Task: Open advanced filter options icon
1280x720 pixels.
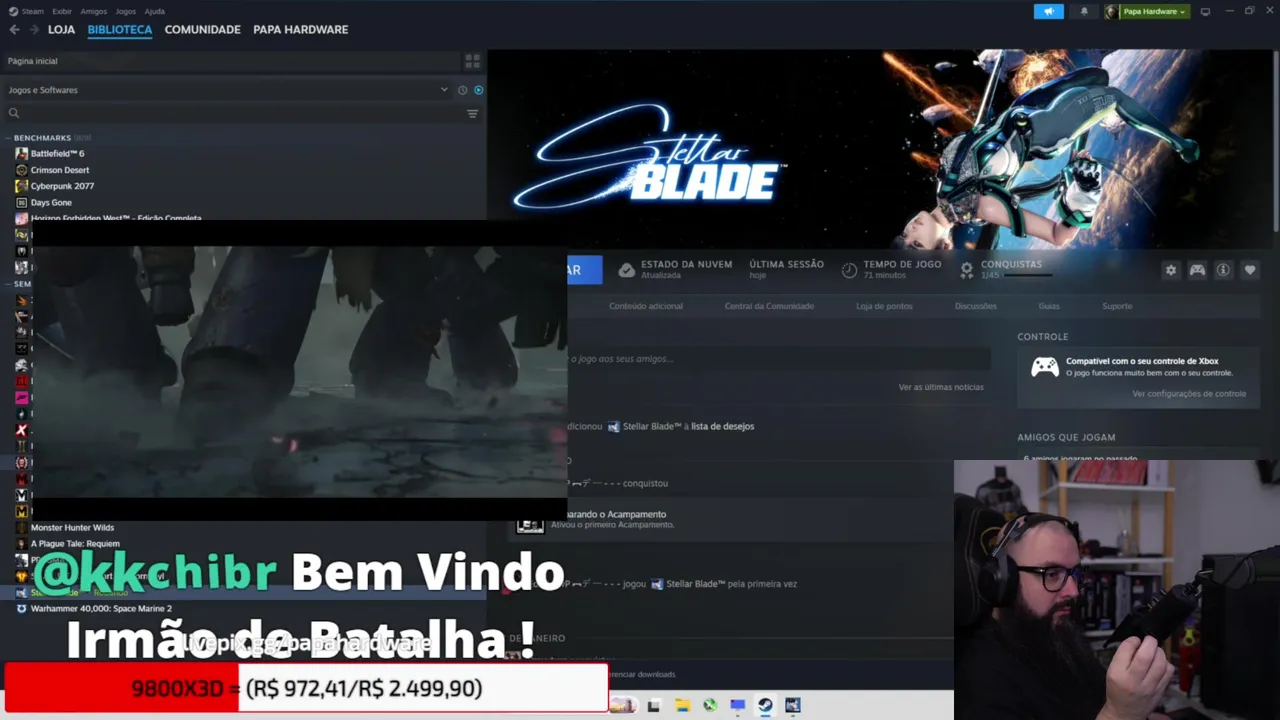Action: (473, 113)
